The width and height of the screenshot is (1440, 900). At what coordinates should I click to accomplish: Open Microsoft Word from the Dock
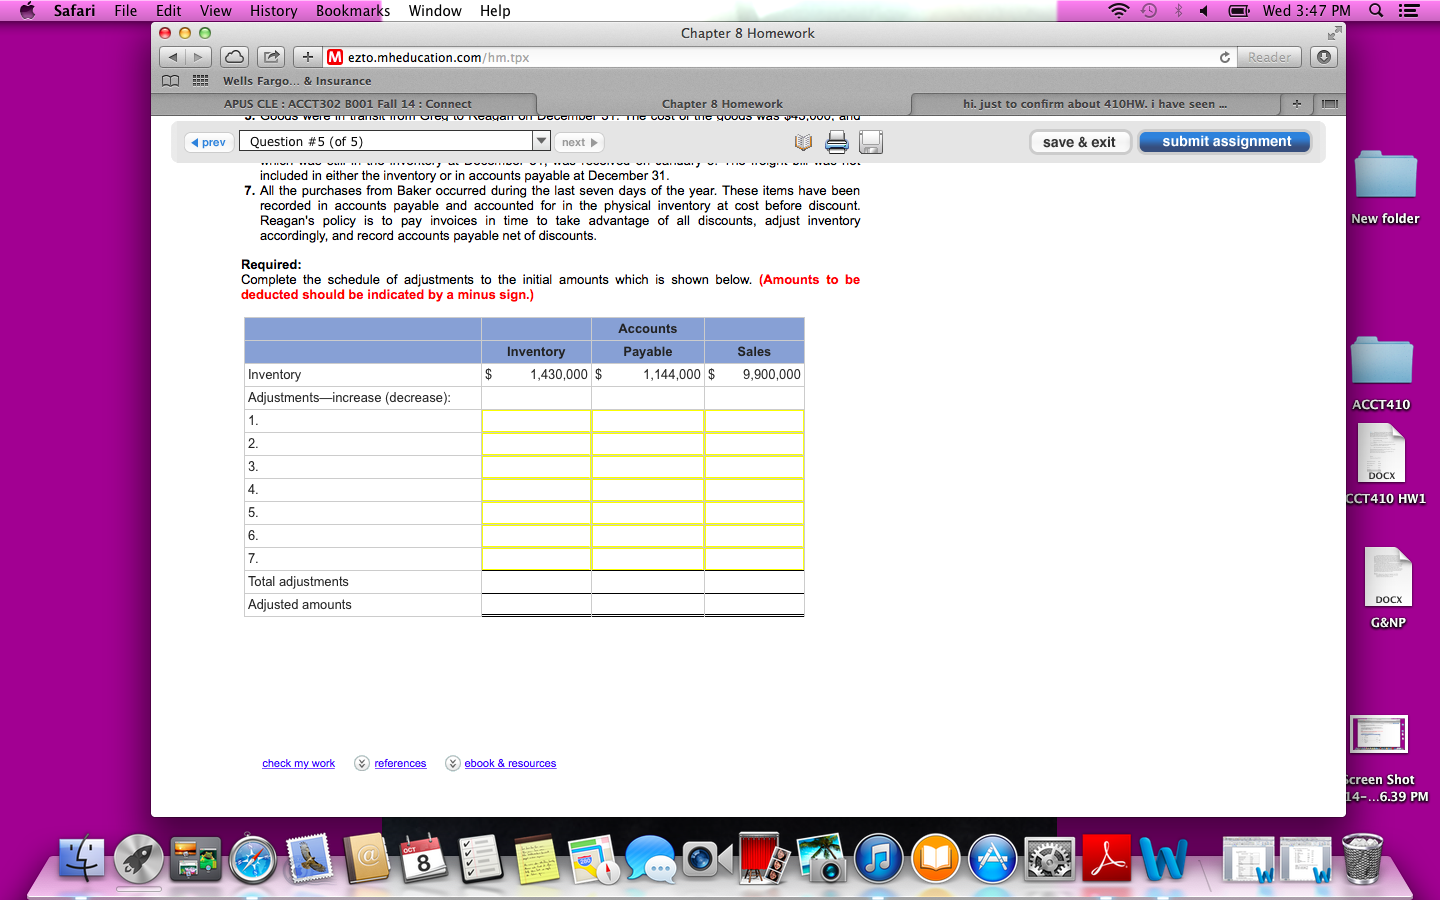pyautogui.click(x=1163, y=859)
